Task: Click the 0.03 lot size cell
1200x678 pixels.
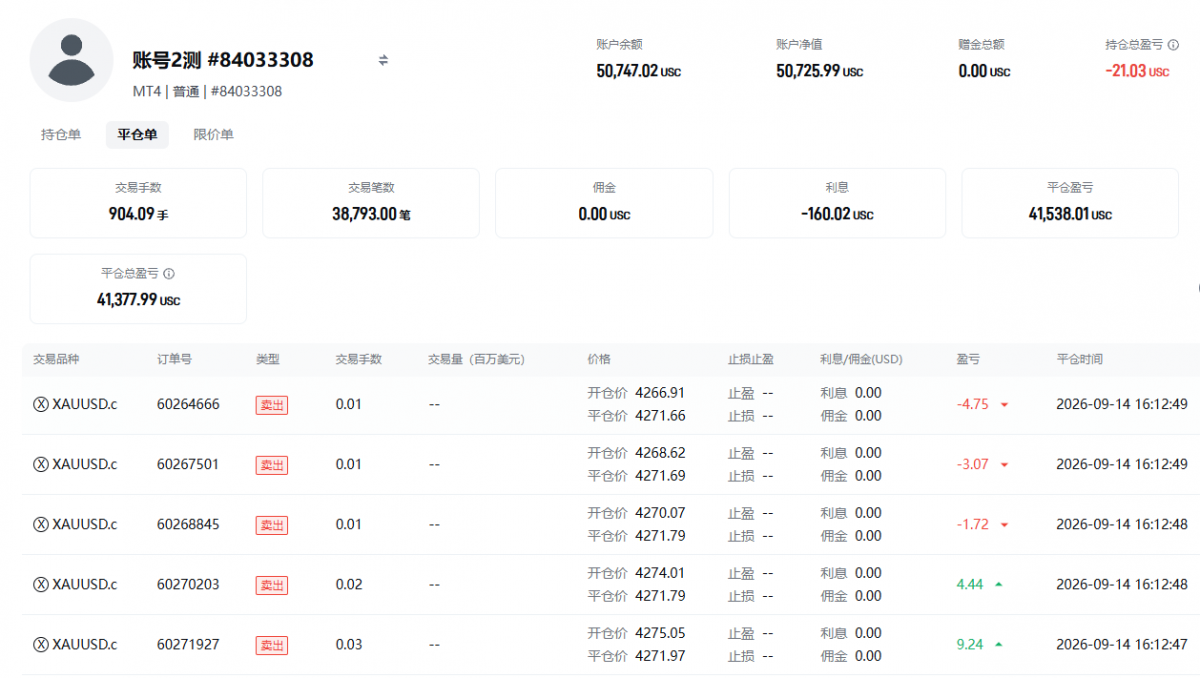Action: coord(349,644)
